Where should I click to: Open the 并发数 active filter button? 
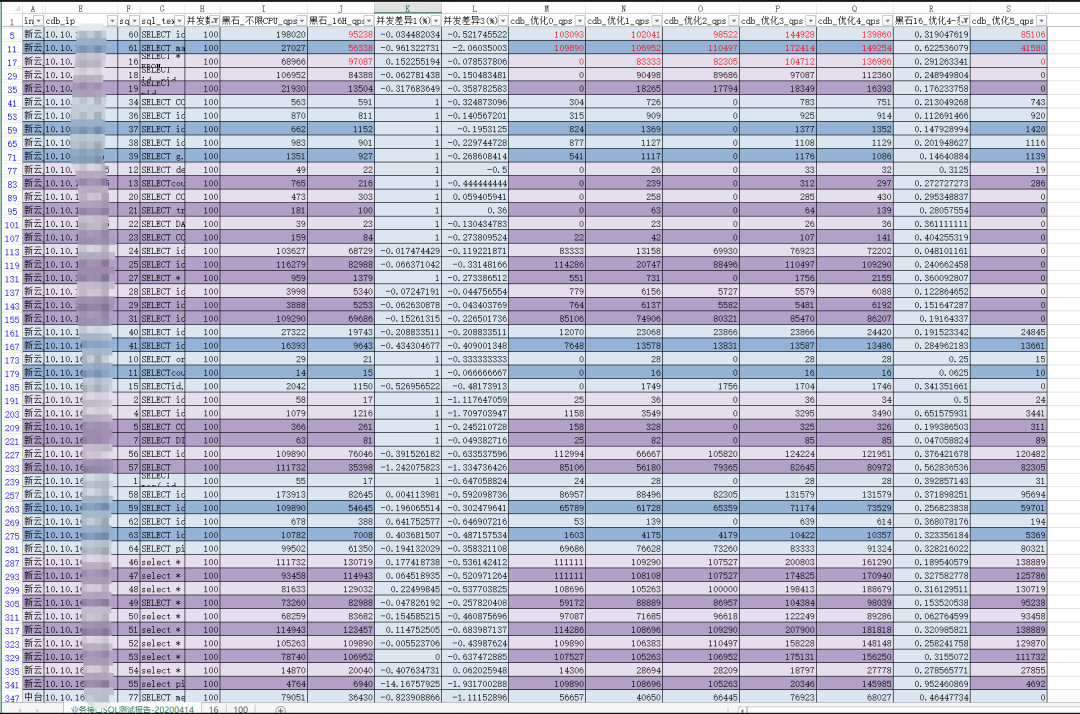(x=215, y=21)
